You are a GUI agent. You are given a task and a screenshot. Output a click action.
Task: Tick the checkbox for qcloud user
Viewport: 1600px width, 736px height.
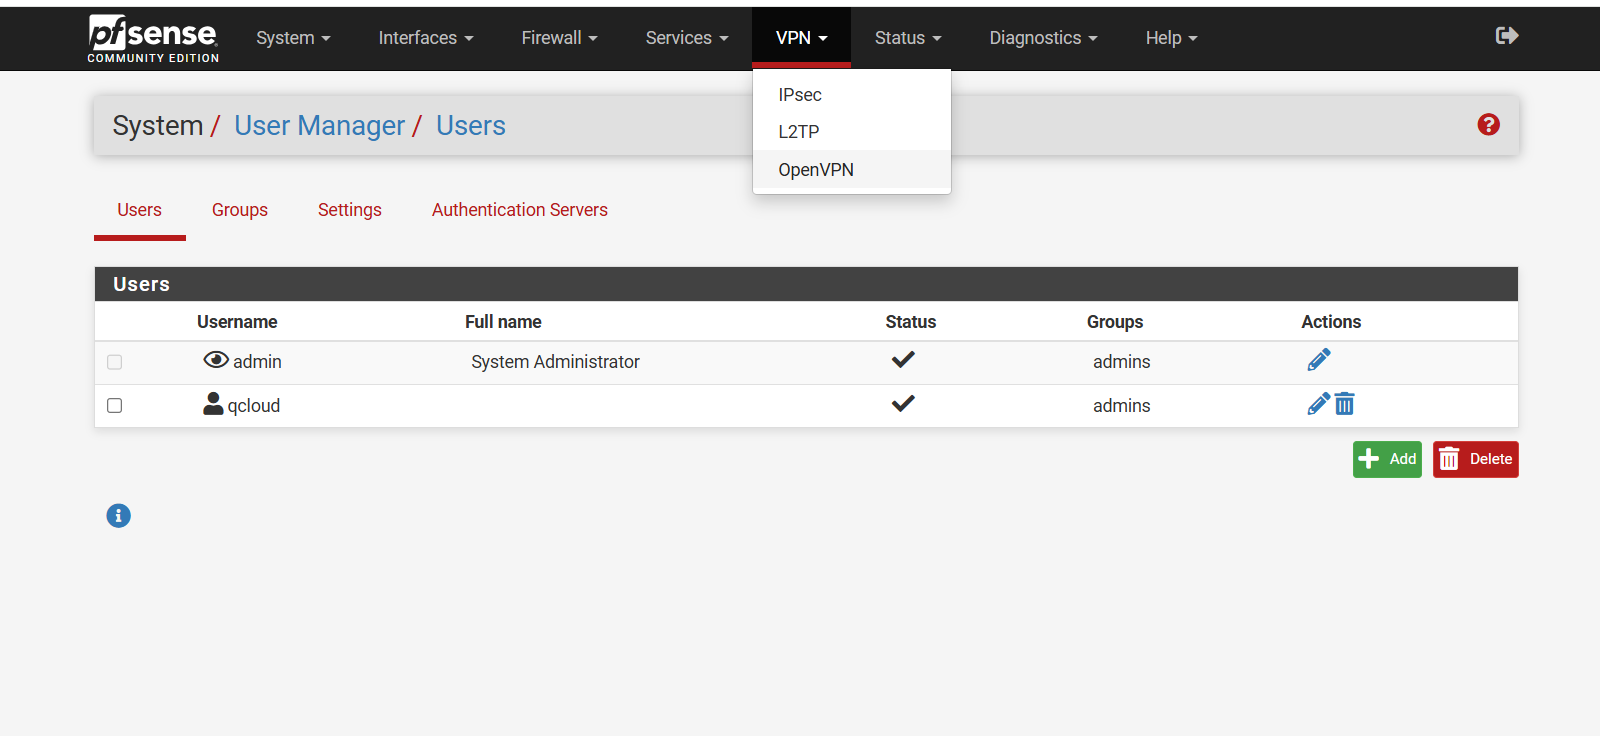[115, 406]
